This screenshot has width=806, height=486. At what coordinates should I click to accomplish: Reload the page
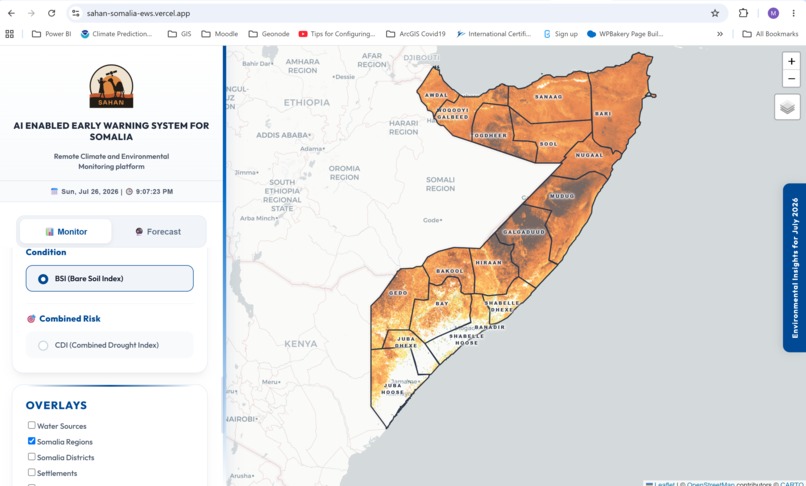click(51, 13)
